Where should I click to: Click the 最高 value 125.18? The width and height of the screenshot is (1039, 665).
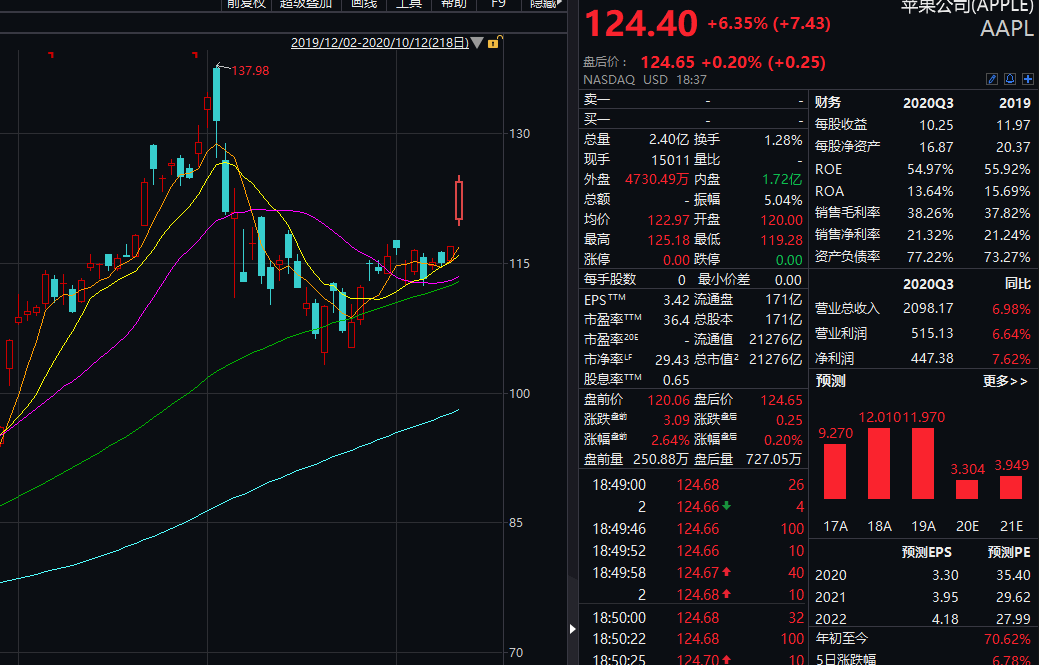669,239
